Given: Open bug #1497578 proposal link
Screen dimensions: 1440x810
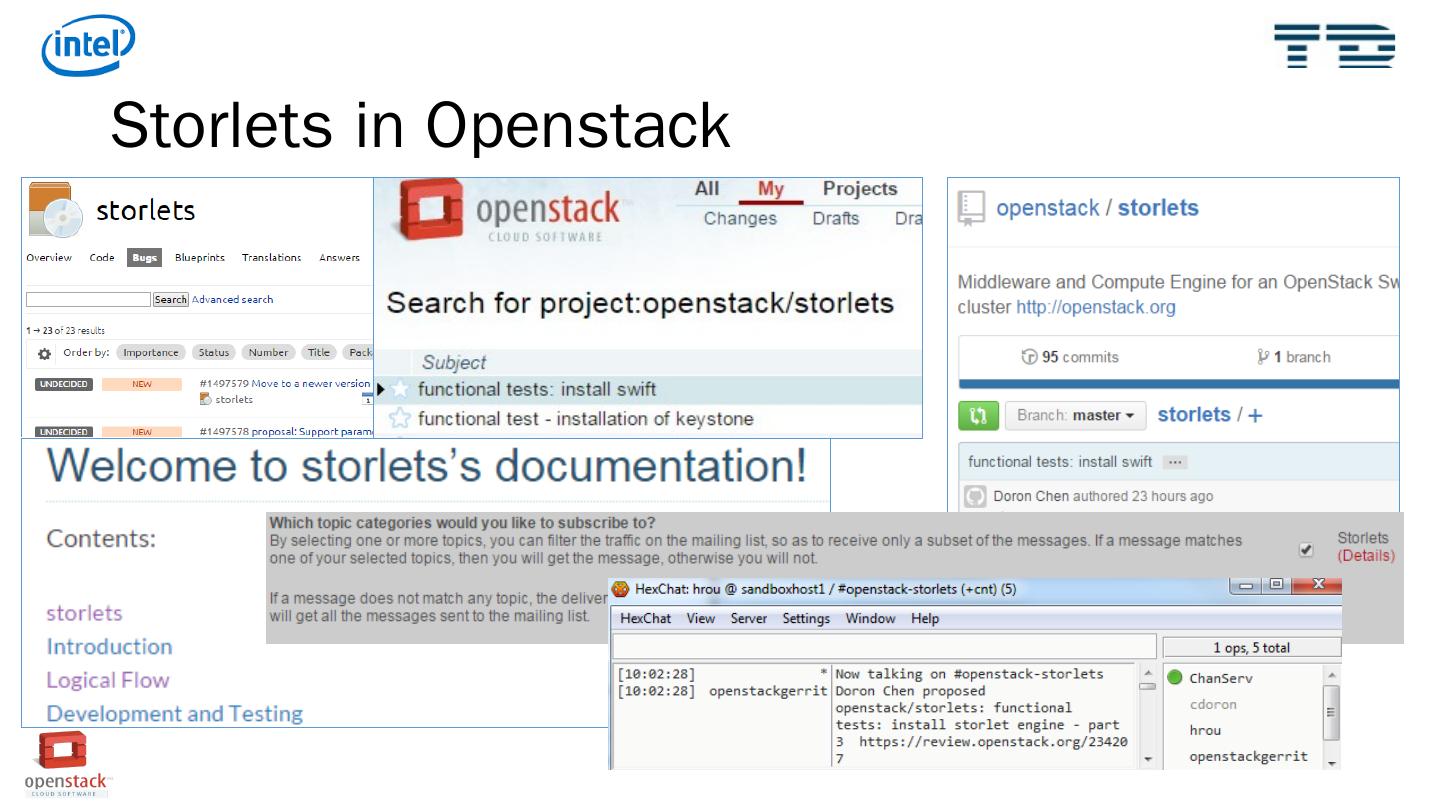Looking at the screenshot, I should [x=285, y=432].
